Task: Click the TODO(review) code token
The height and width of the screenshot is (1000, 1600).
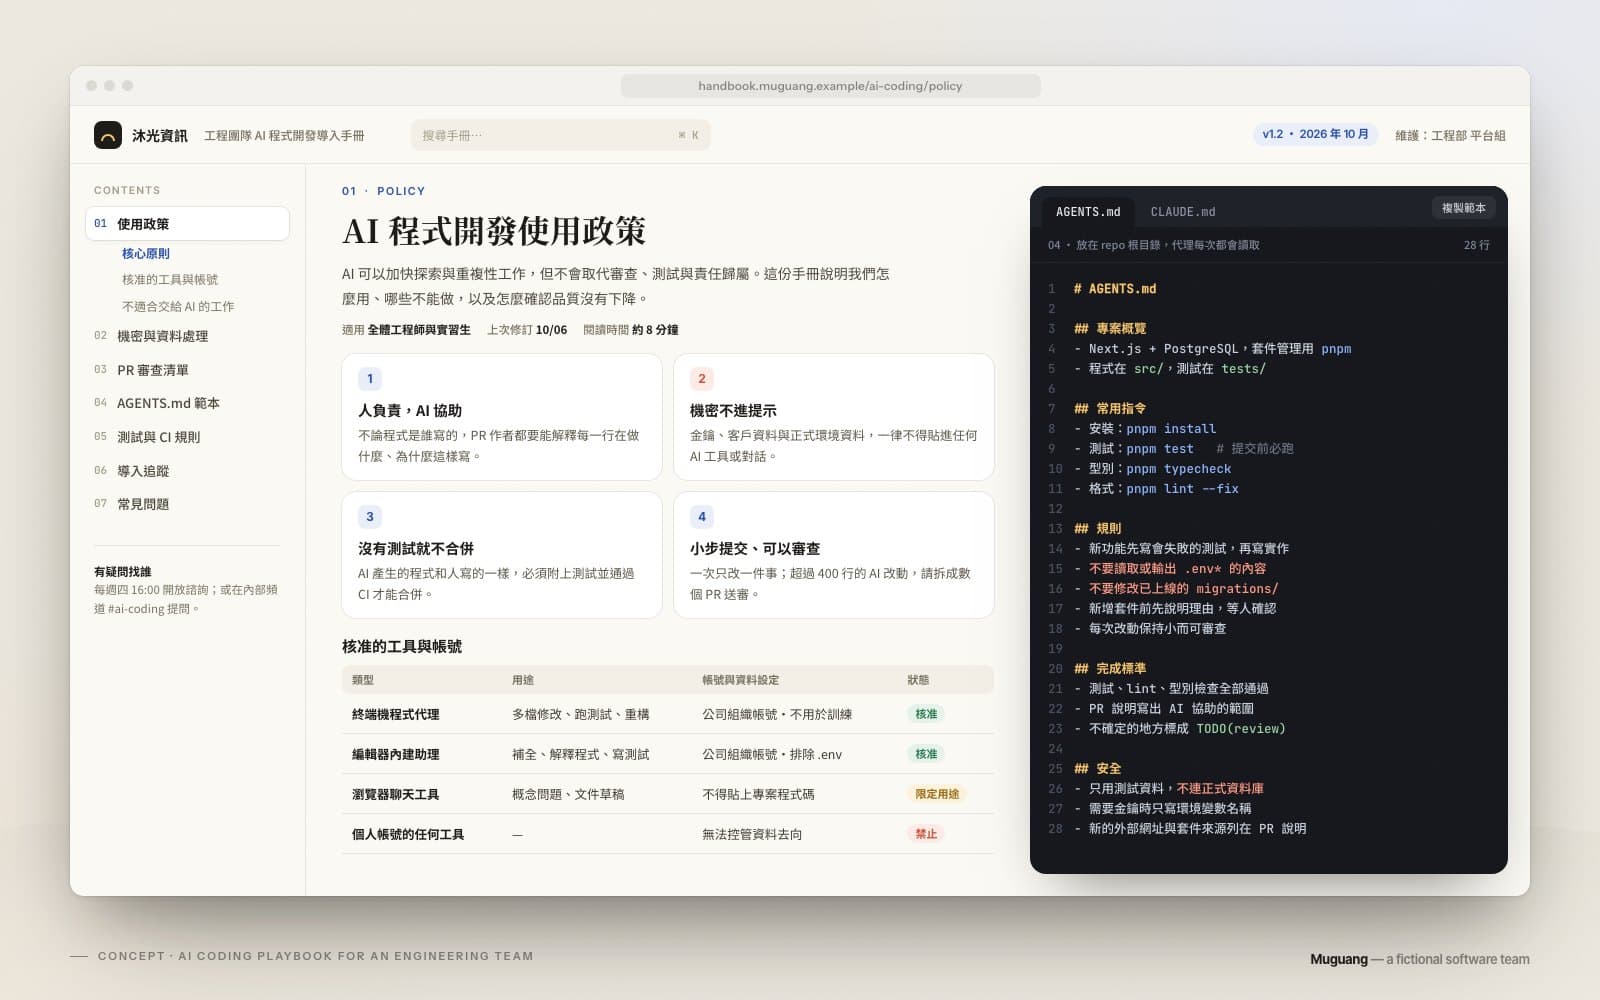Action: click(1241, 729)
